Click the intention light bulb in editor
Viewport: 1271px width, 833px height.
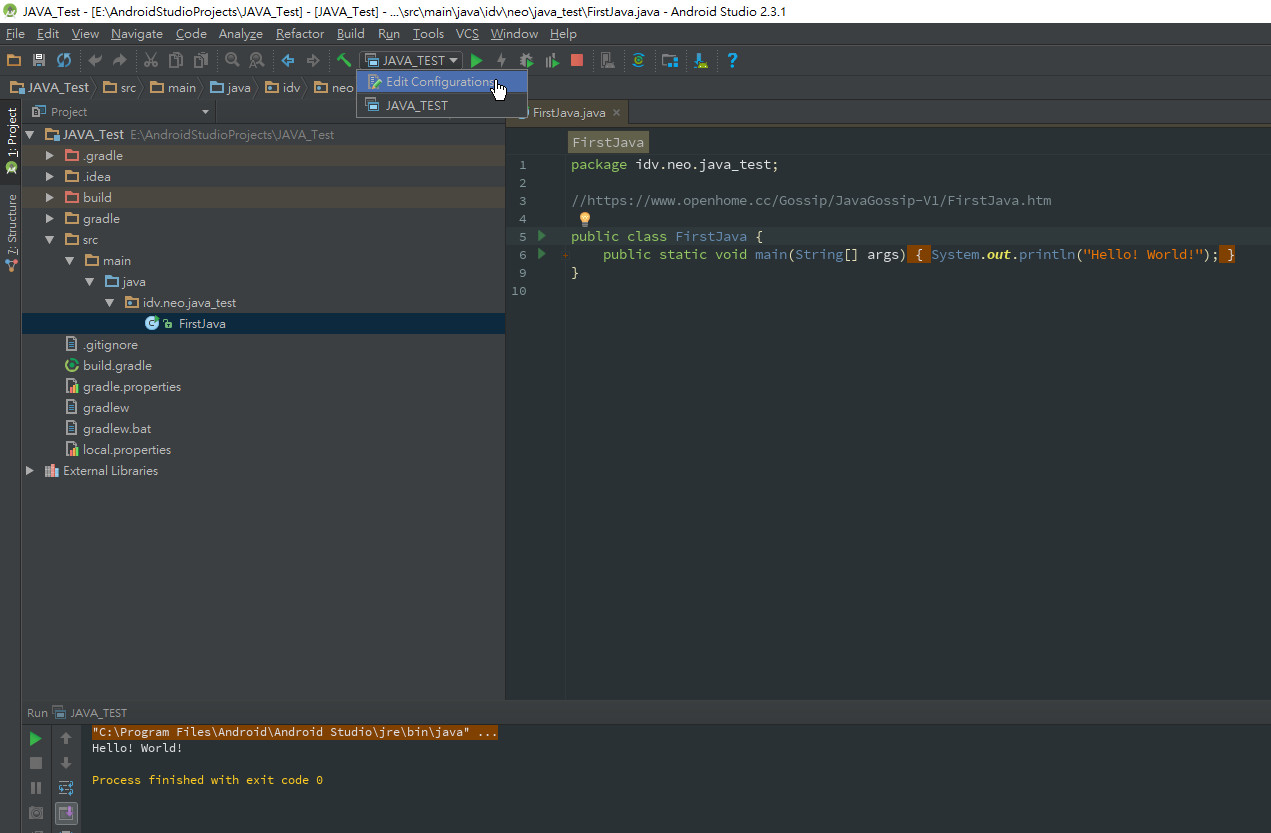point(585,219)
